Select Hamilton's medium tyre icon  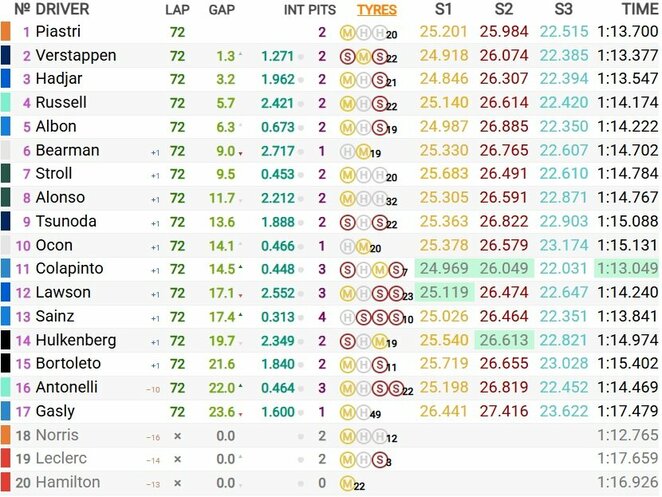click(x=347, y=484)
